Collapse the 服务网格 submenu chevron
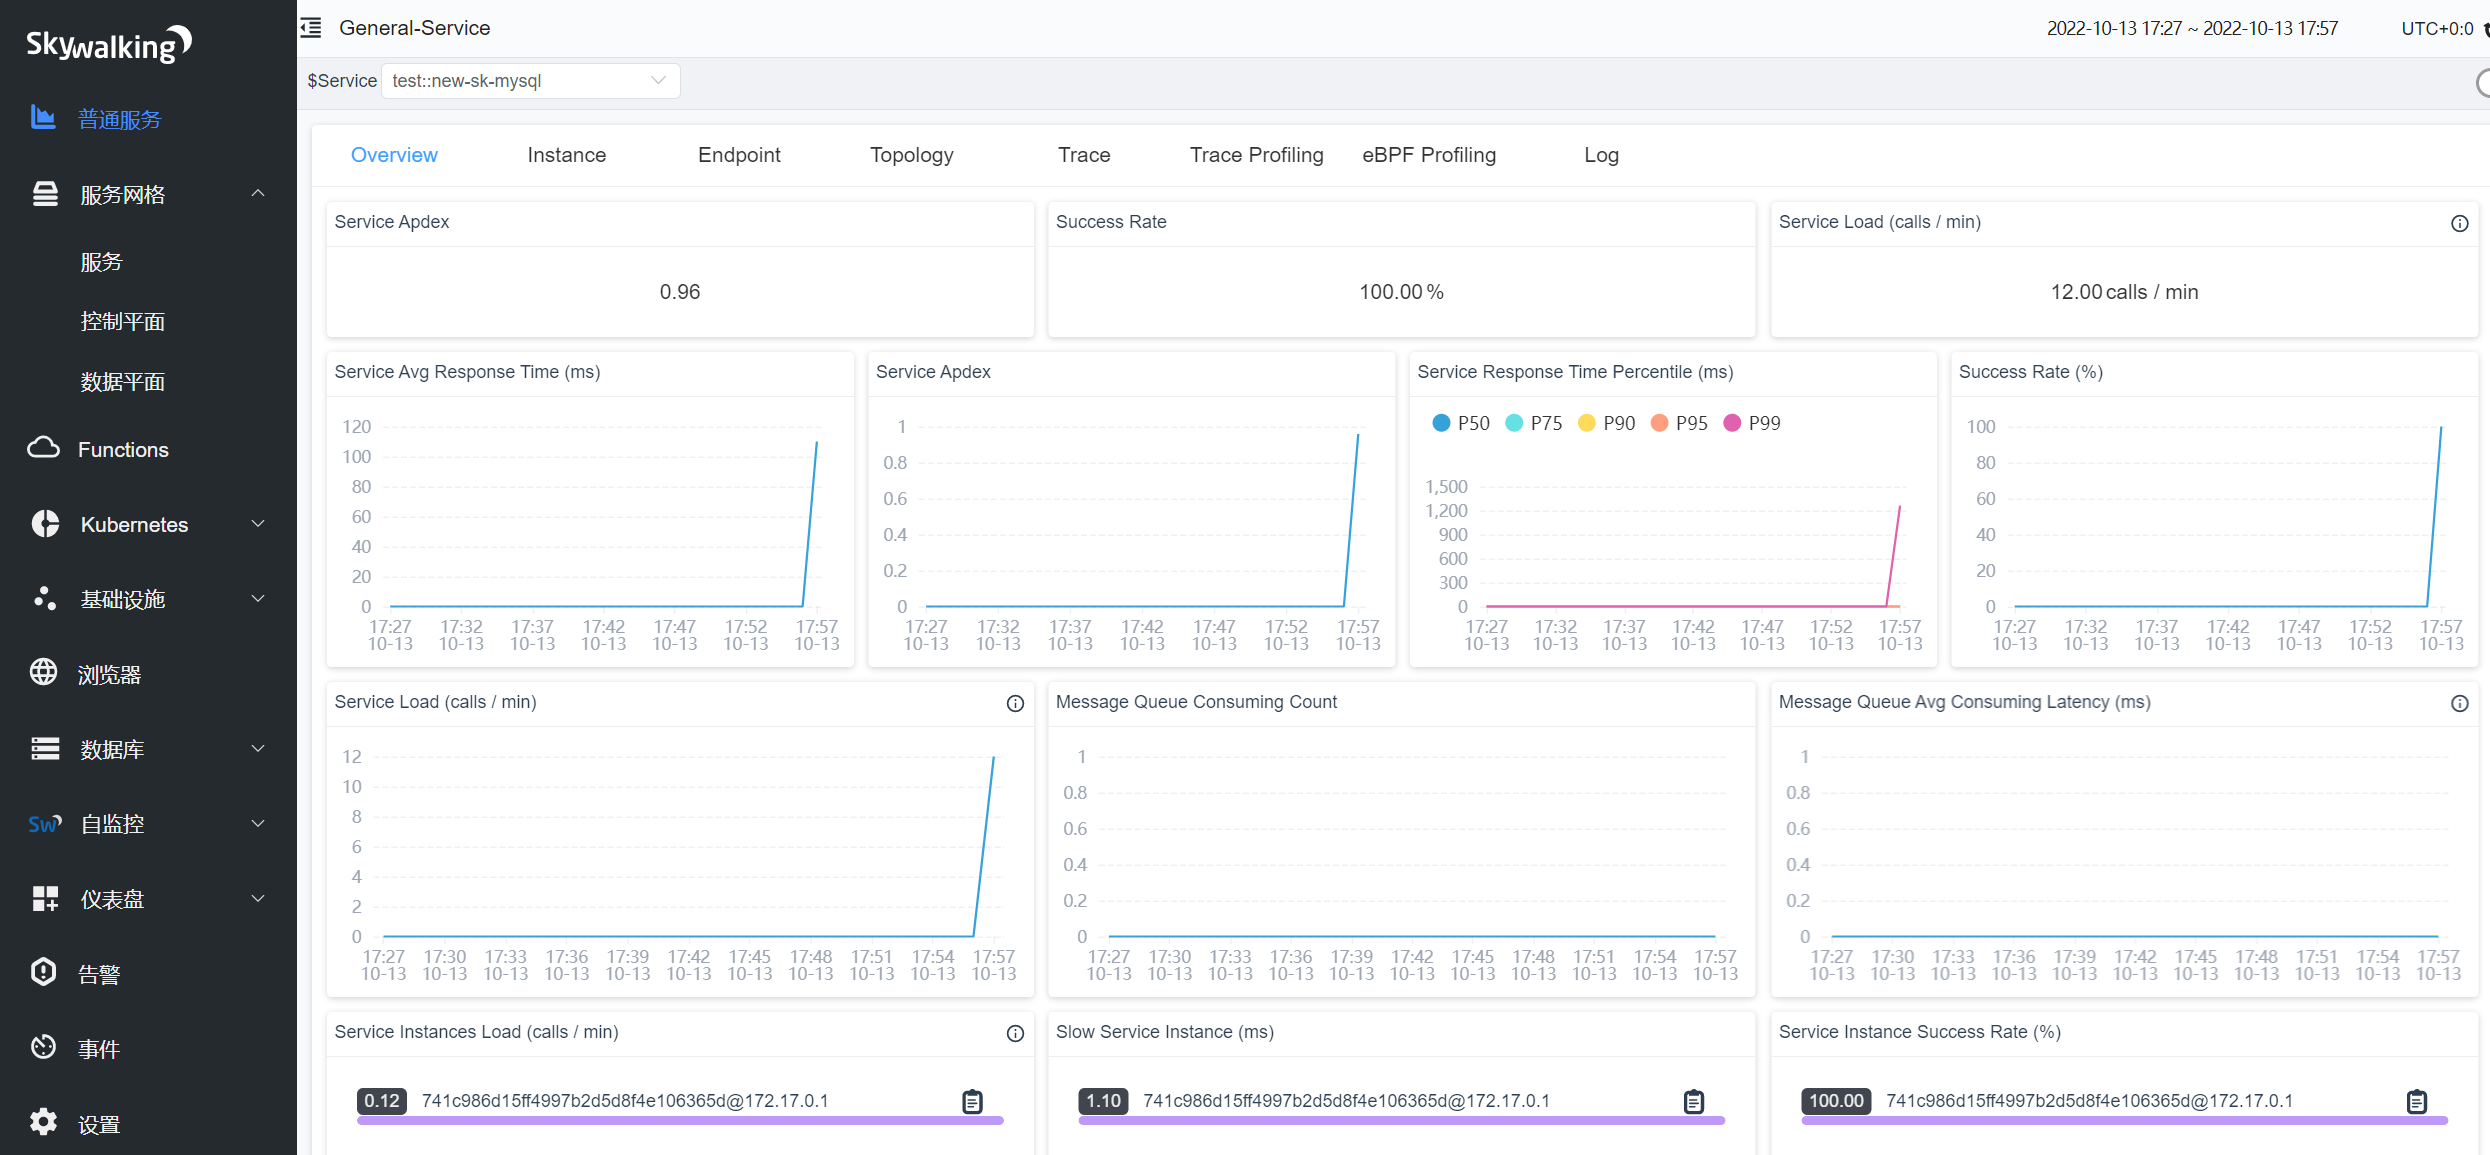 258,193
